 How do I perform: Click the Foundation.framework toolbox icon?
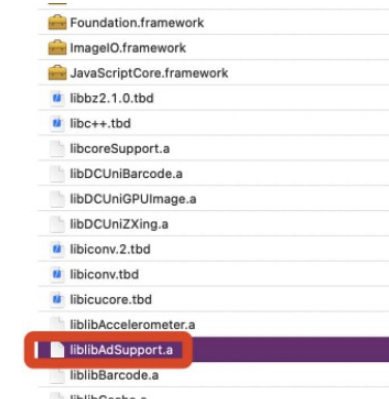(57, 22)
